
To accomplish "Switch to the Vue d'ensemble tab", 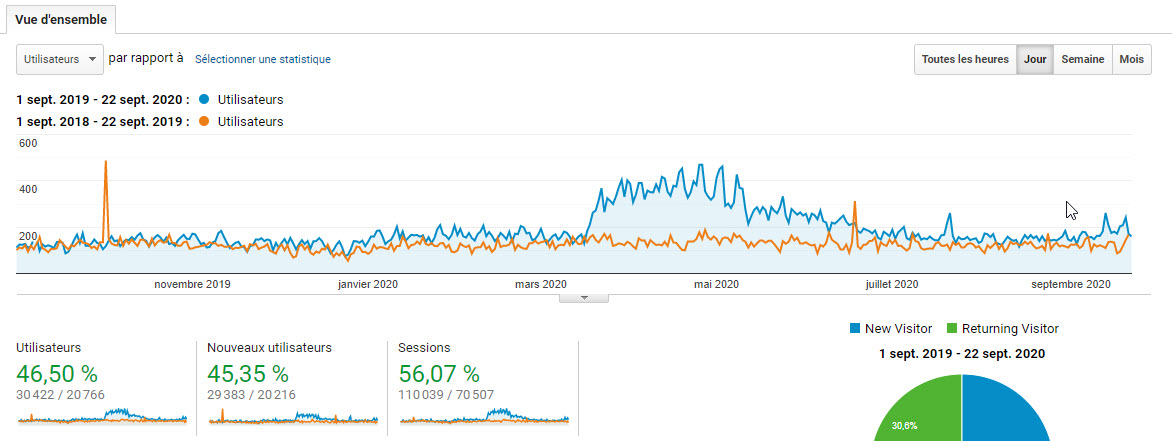I will [61, 19].
